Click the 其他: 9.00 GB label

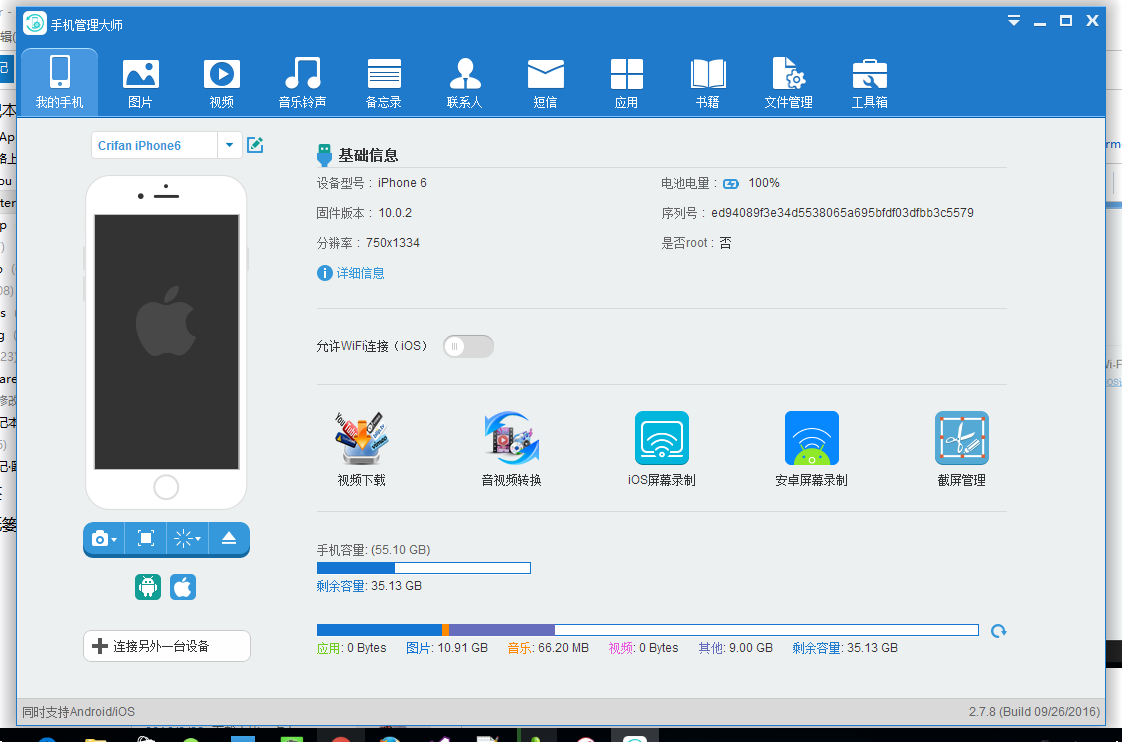(736, 648)
